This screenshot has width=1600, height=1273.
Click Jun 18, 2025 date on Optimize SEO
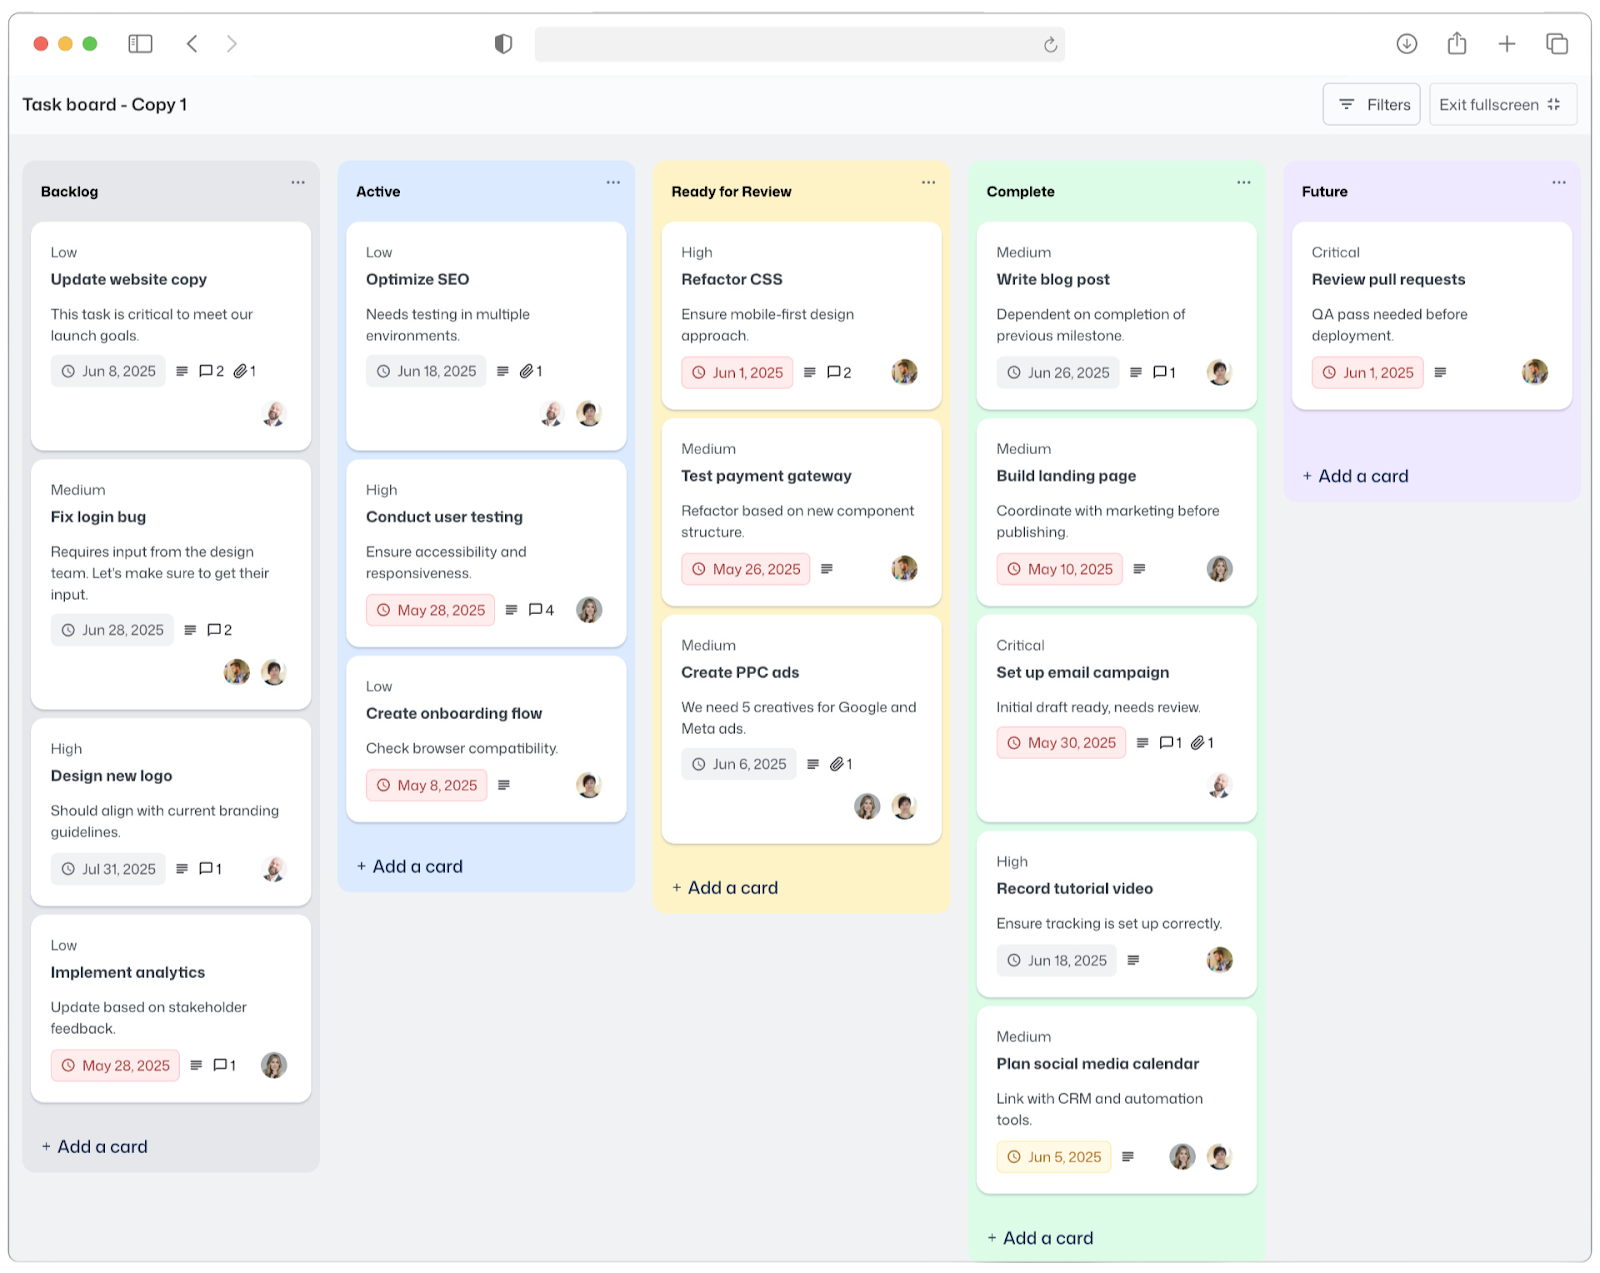point(426,371)
